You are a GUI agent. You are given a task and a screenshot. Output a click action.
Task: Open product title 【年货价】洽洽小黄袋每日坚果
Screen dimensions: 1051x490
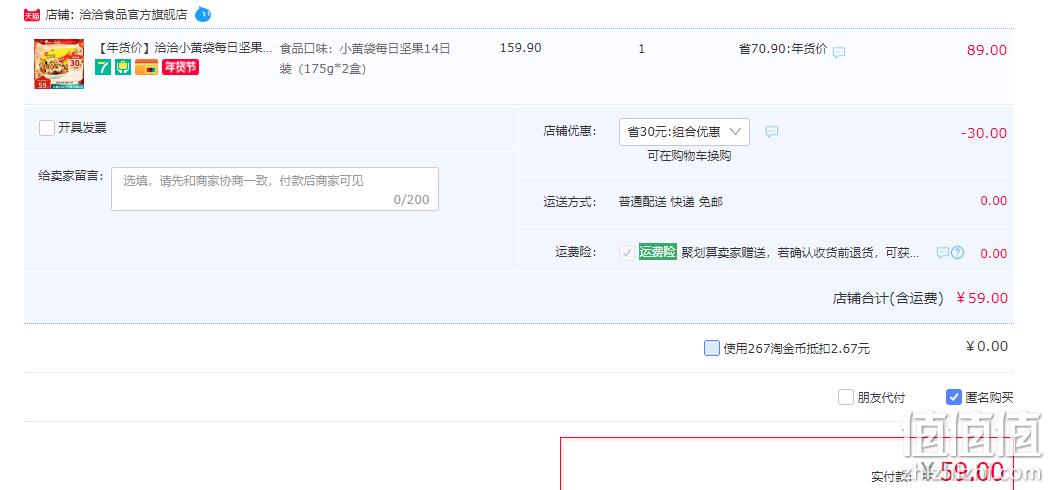click(185, 48)
